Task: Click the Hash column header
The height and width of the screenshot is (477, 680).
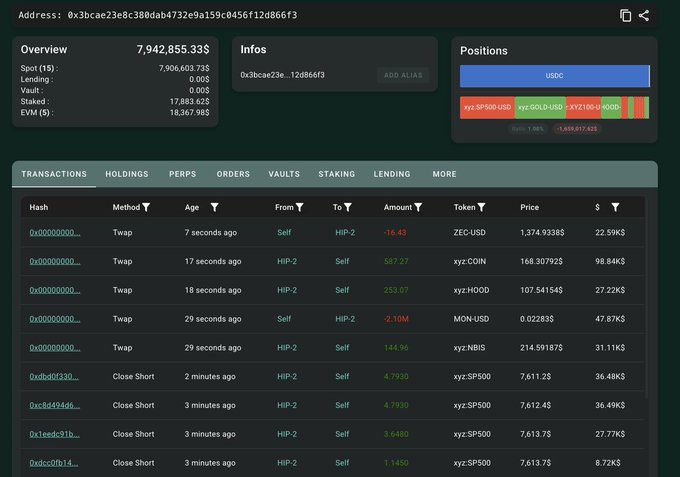Action: click(x=39, y=207)
